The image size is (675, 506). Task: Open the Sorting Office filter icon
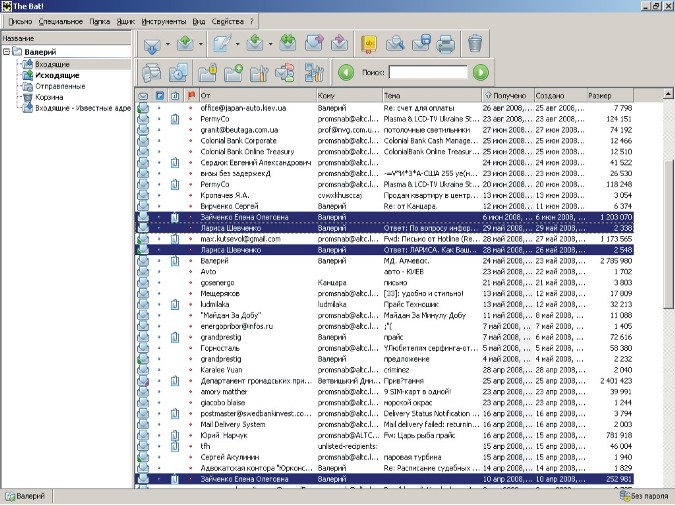tap(285, 72)
